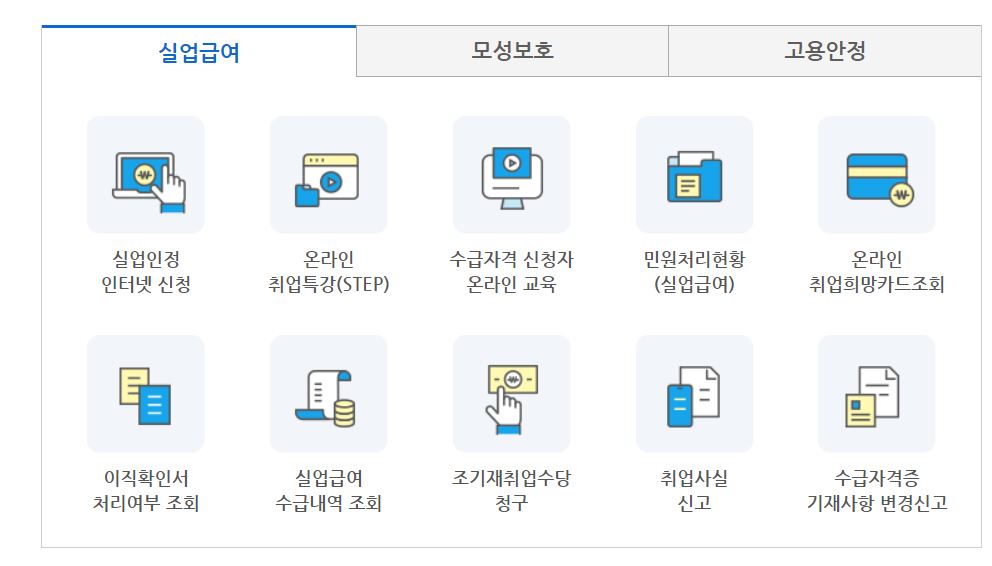Open the 모성보호 tab
Viewport: 992px width, 566px height.
pyautogui.click(x=512, y=51)
